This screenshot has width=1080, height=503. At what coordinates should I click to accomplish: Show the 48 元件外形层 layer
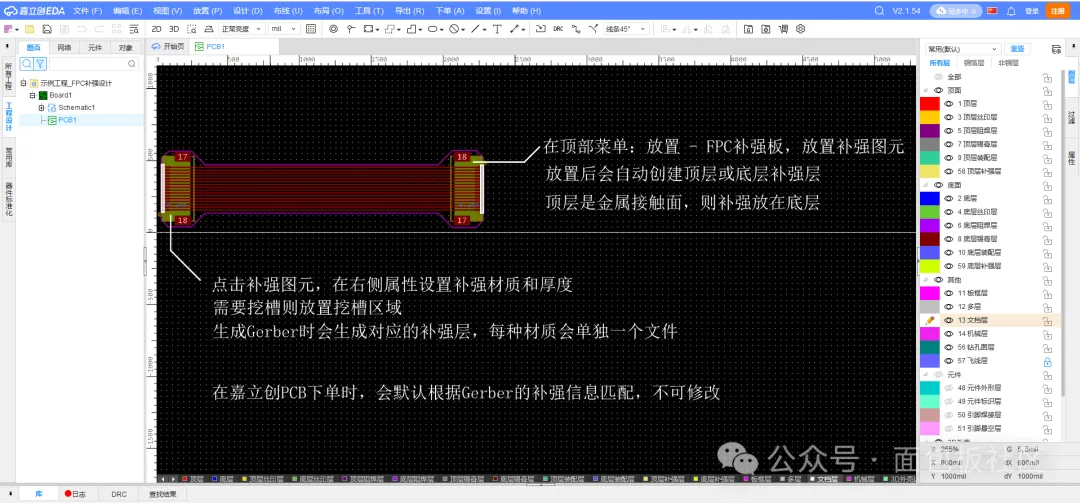click(948, 387)
